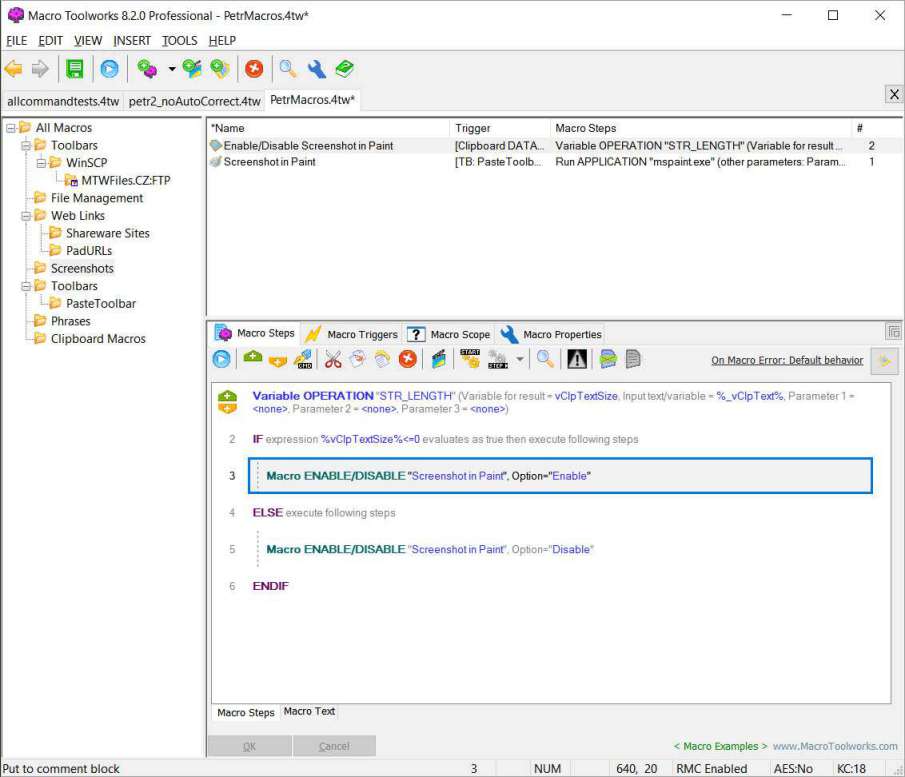Switch to the Macro Text view tab
This screenshot has height=777, width=905.
[309, 712]
